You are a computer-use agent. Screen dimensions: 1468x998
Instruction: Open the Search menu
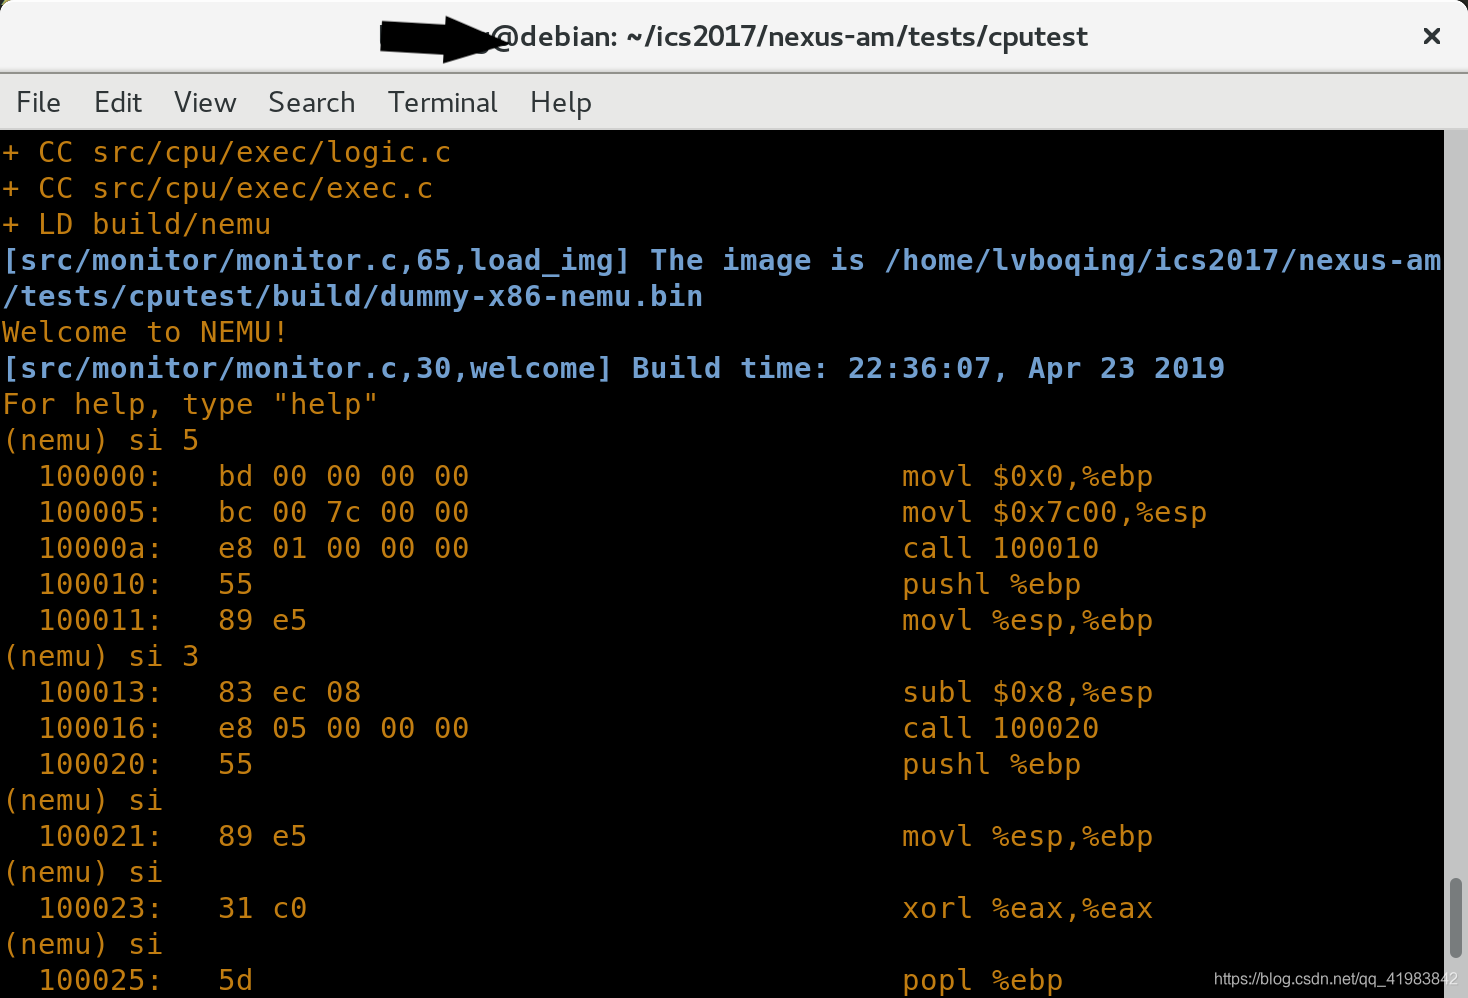[311, 102]
